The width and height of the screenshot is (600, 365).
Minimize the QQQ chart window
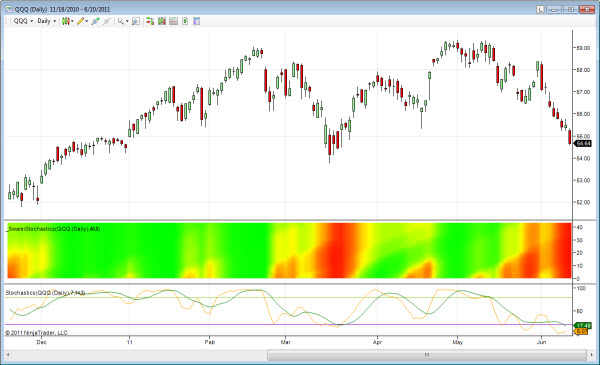tap(554, 9)
